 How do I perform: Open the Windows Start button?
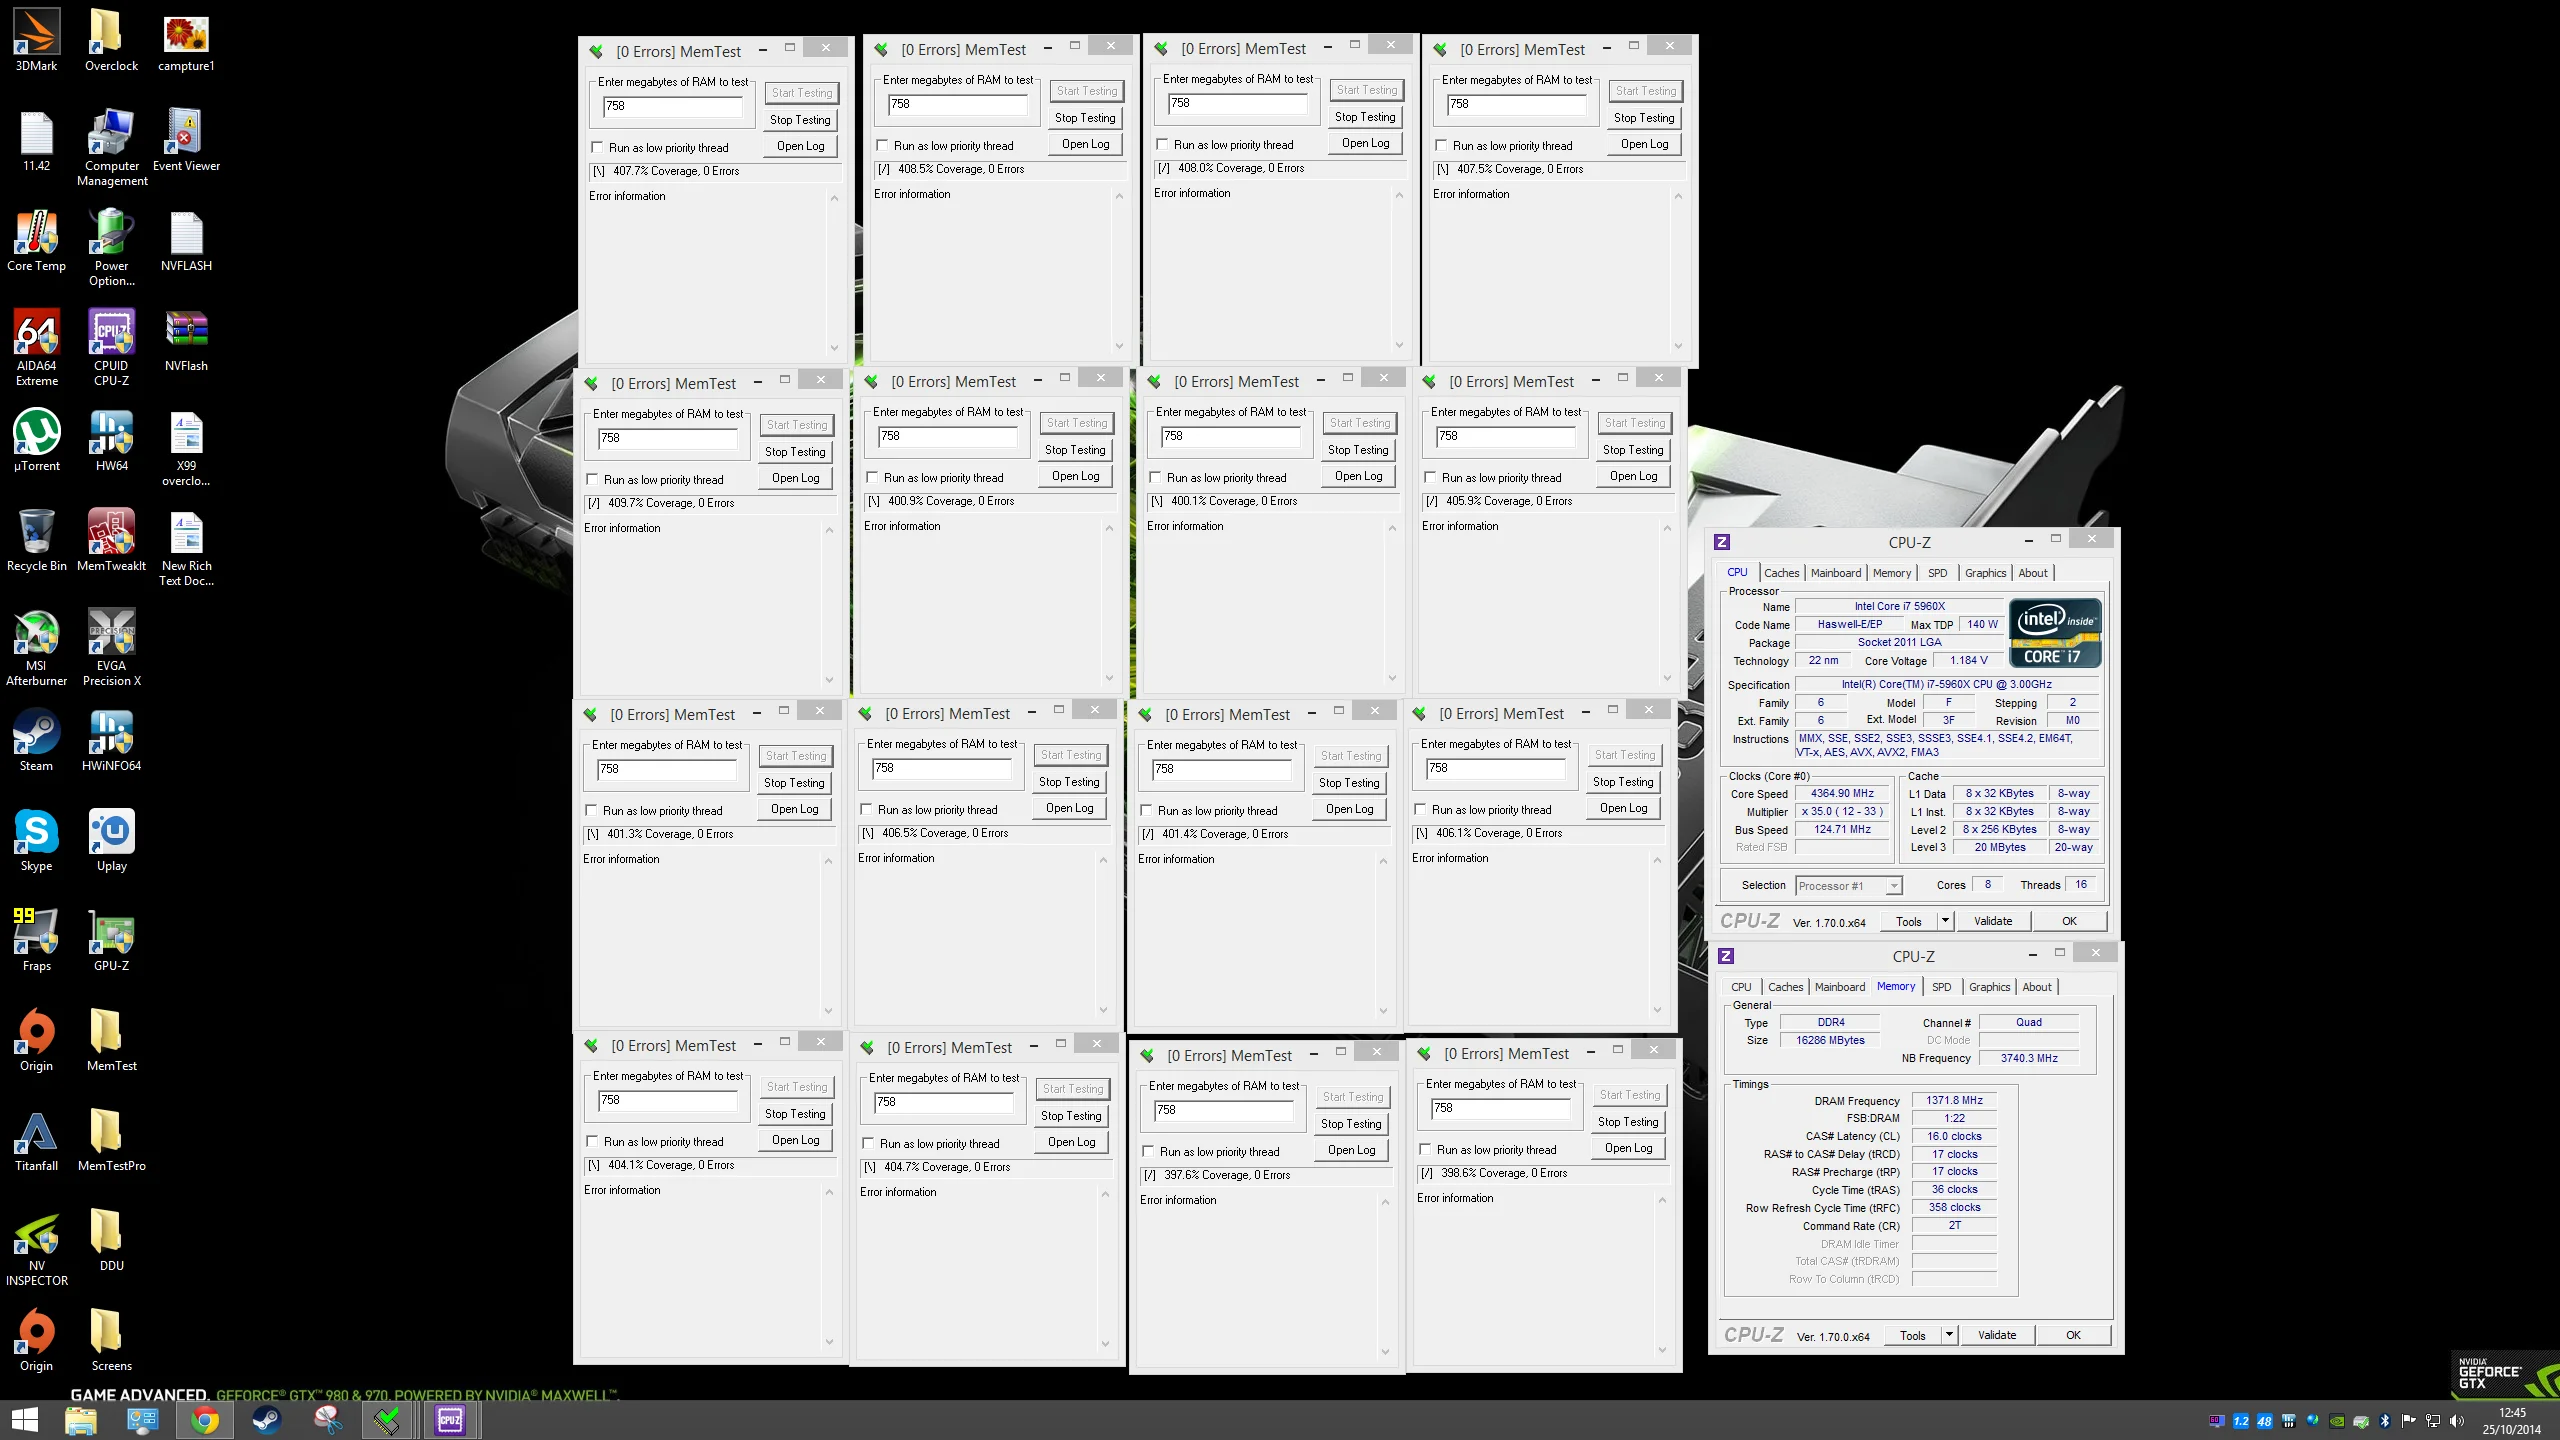25,1420
